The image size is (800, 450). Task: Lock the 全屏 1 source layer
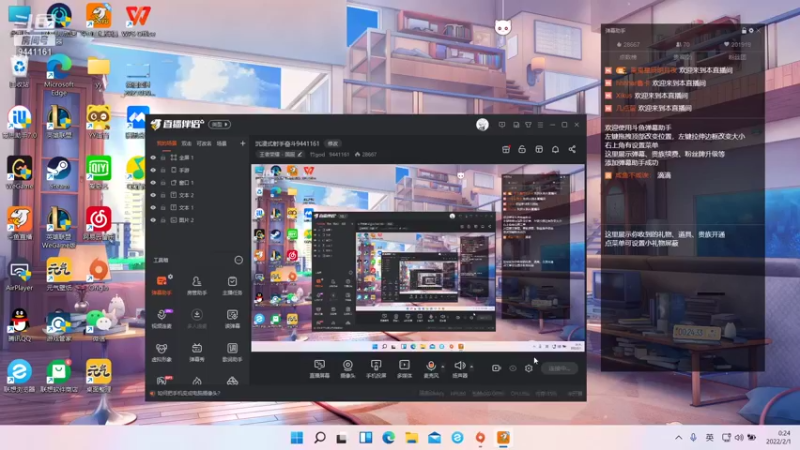tap(163, 158)
